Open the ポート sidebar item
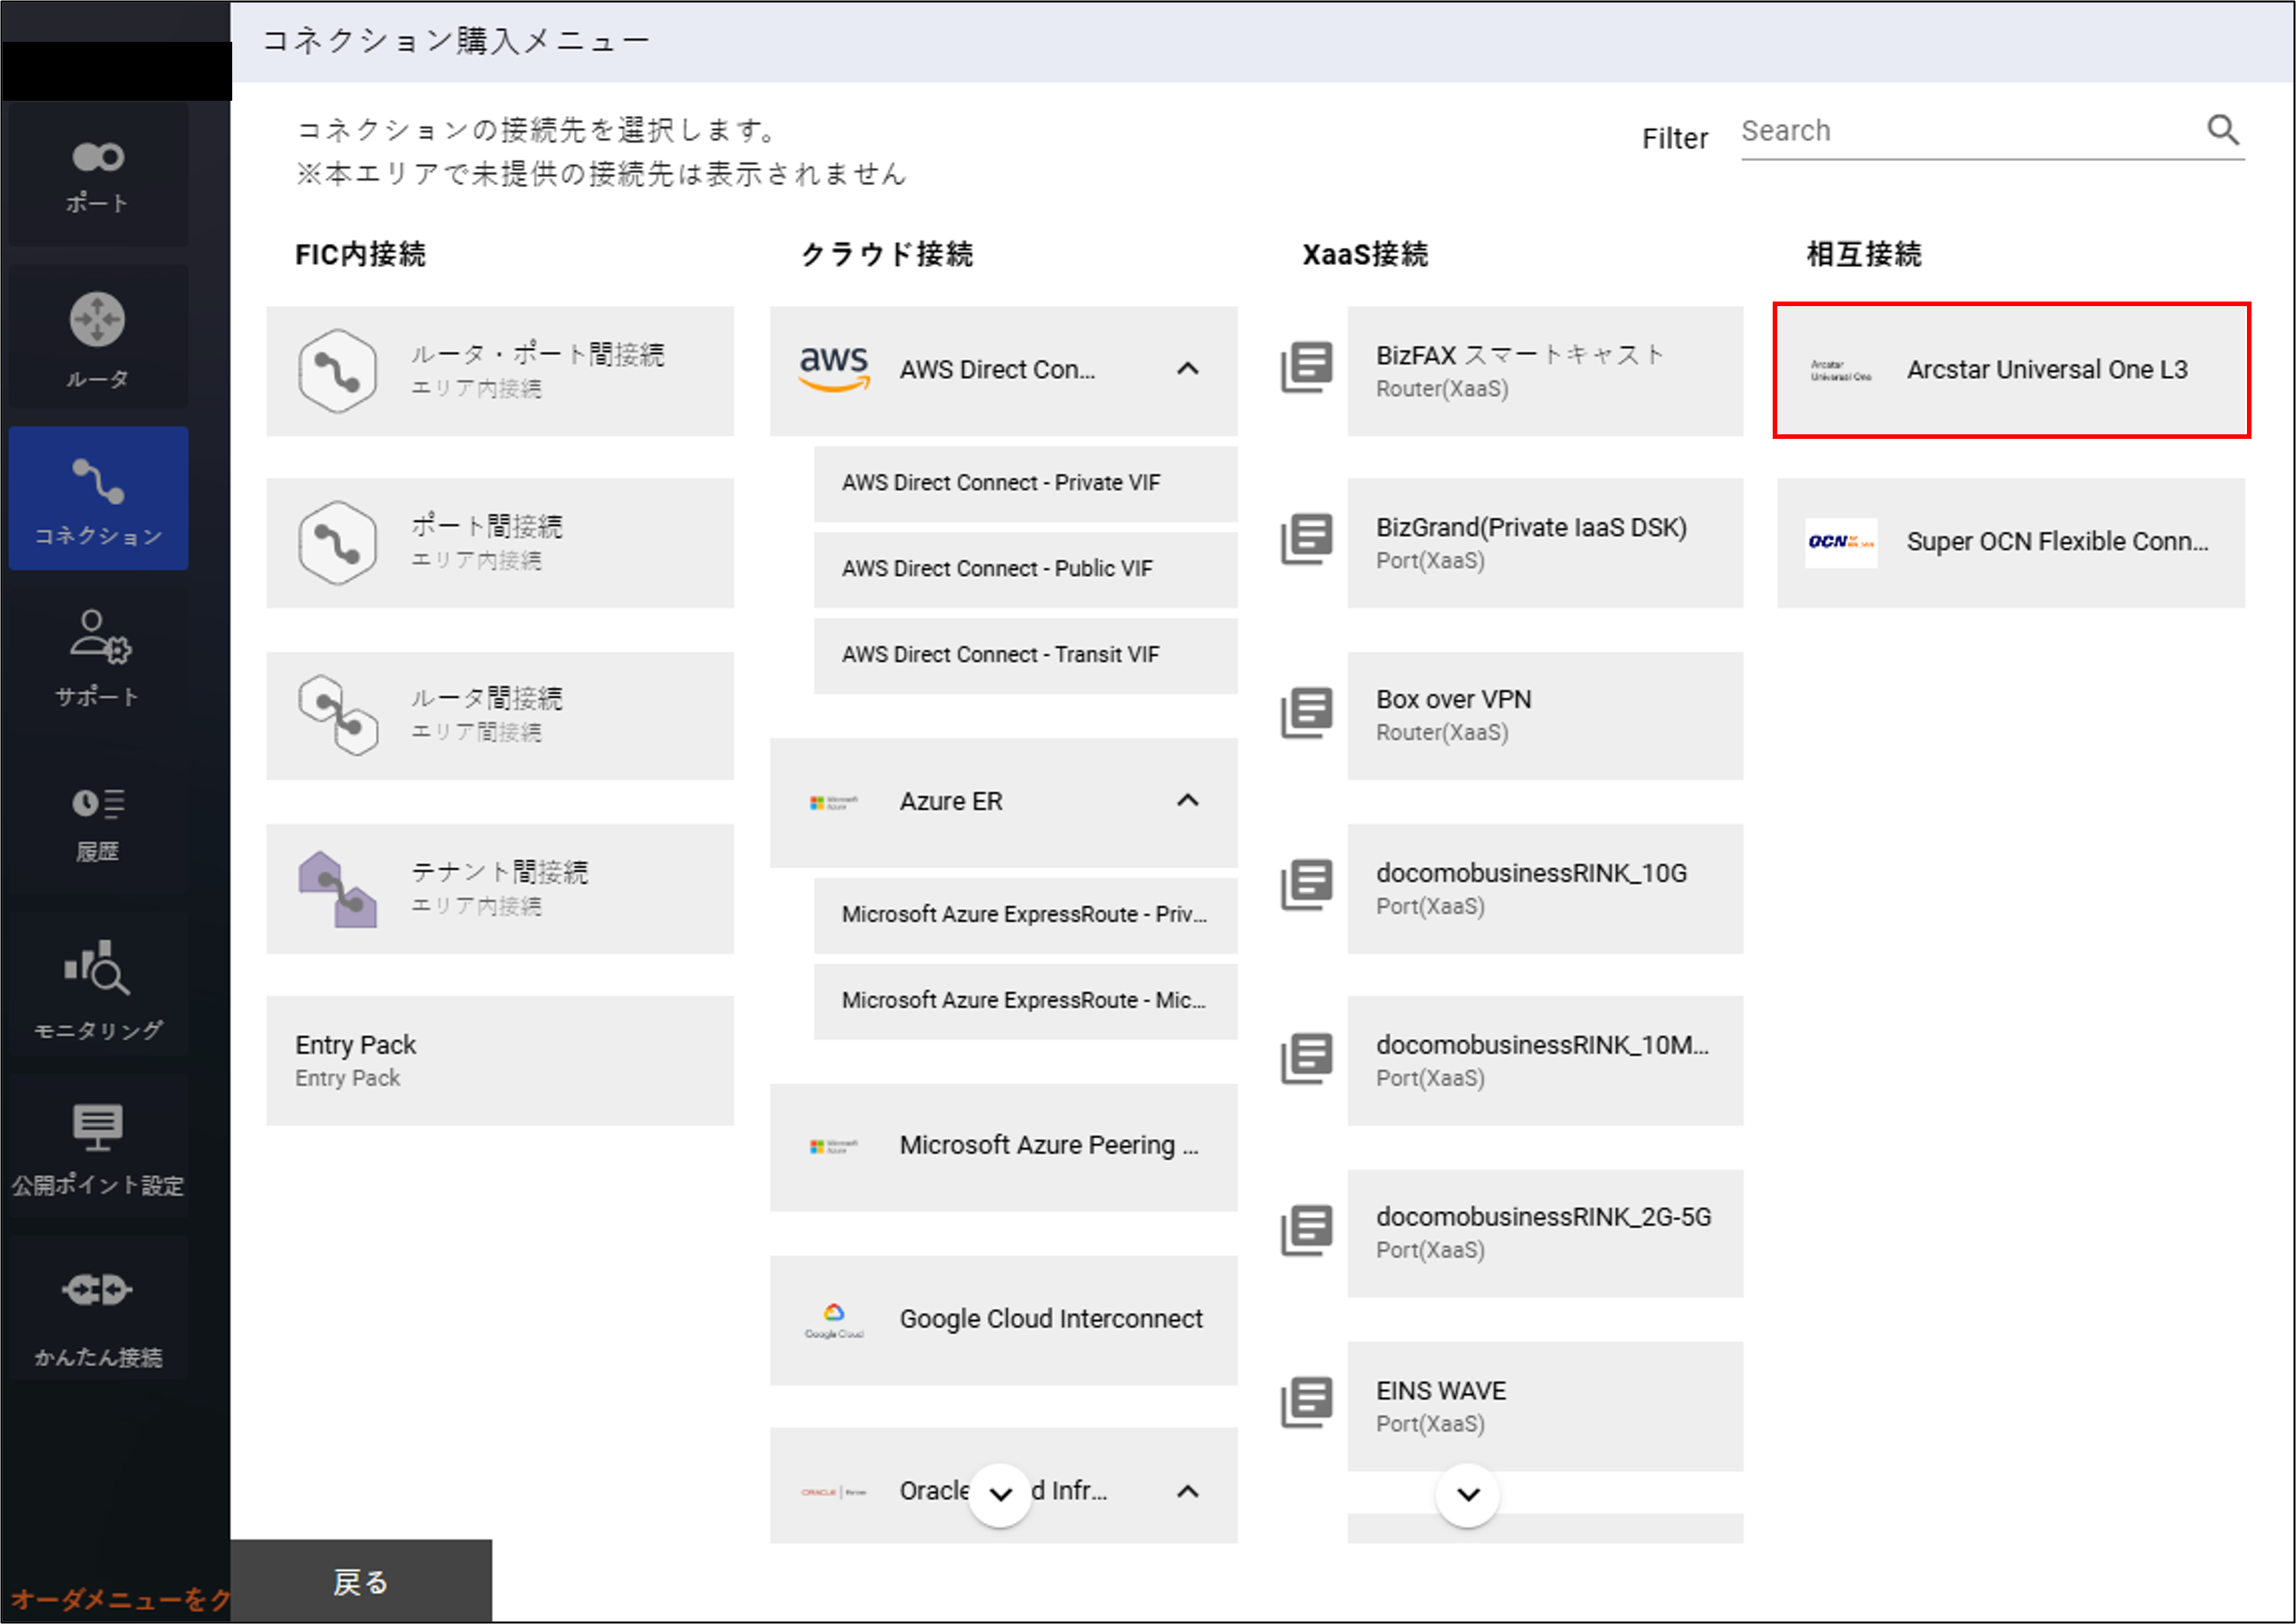This screenshot has width=2296, height=1624. (98, 176)
